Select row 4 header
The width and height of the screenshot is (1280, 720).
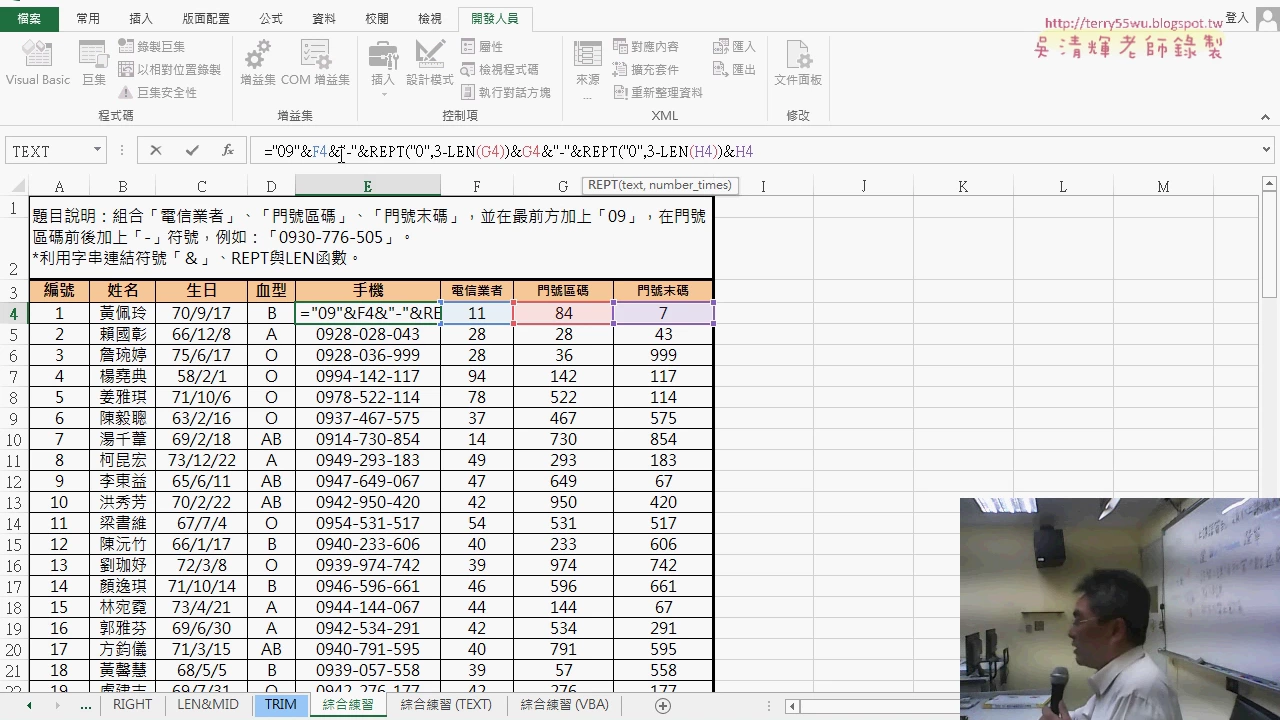(x=14, y=313)
